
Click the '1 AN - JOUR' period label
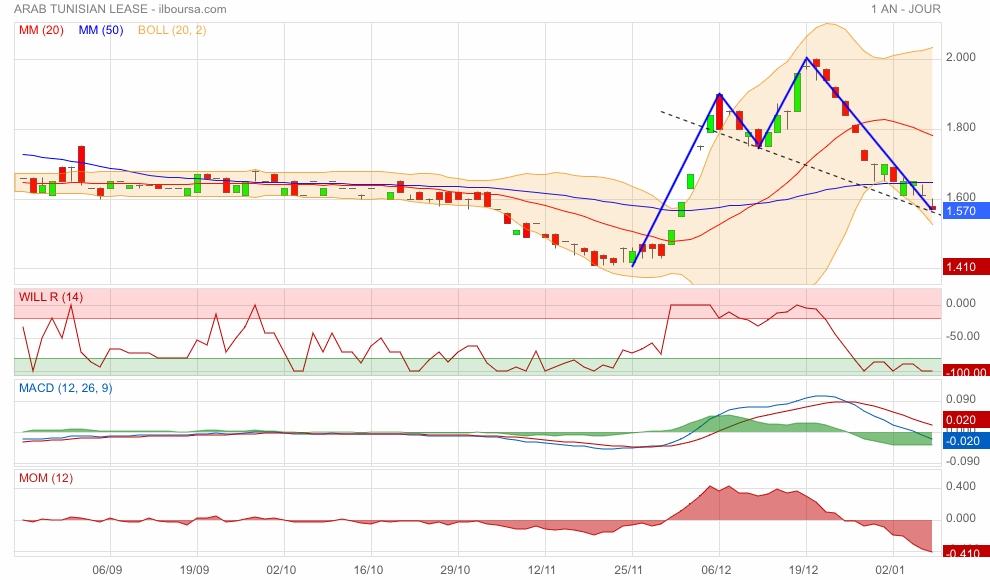(x=905, y=9)
